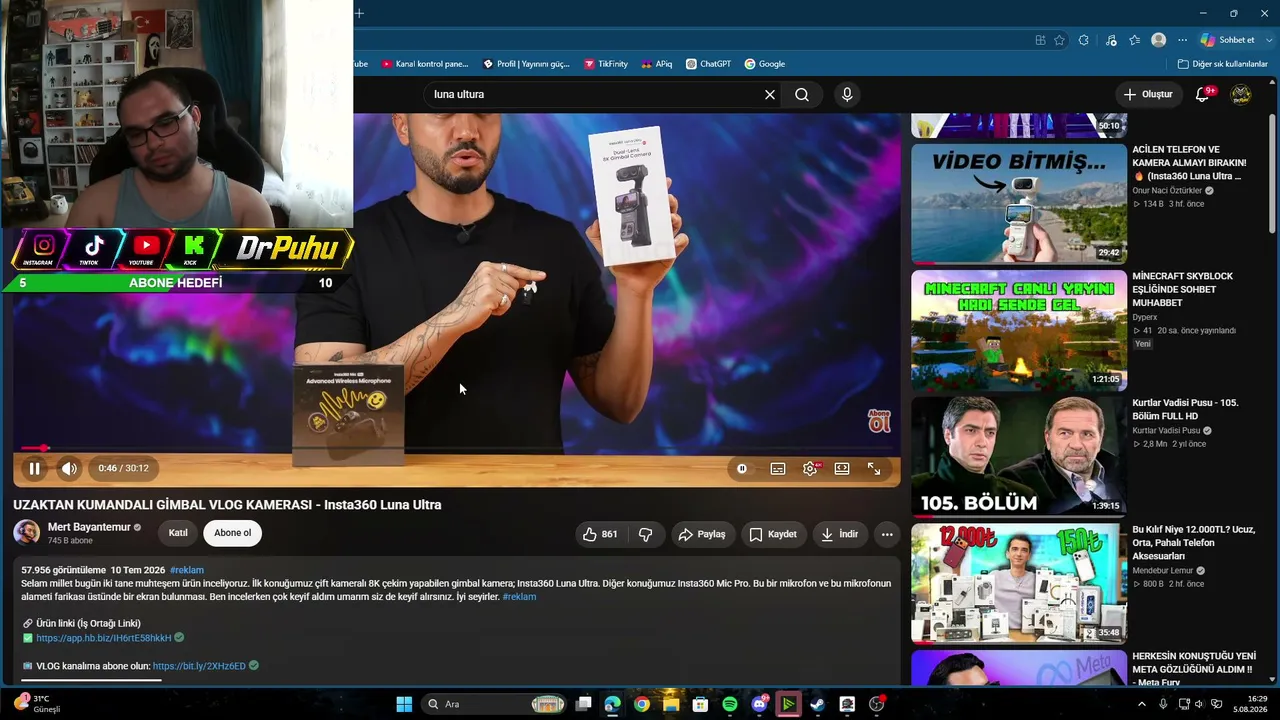Open the Mert Bayantemur channel name
The image size is (1280, 720).
pos(89,527)
